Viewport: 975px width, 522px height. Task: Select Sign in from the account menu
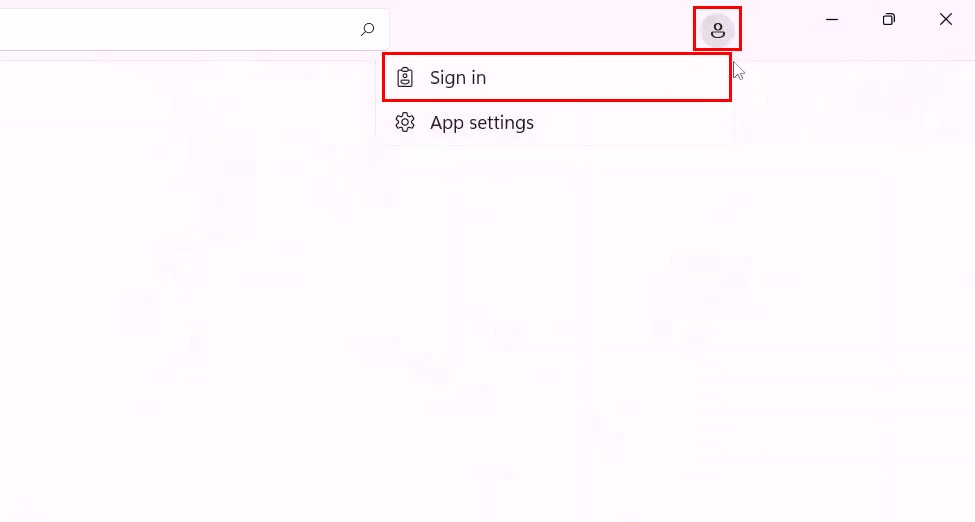pyautogui.click(x=556, y=78)
